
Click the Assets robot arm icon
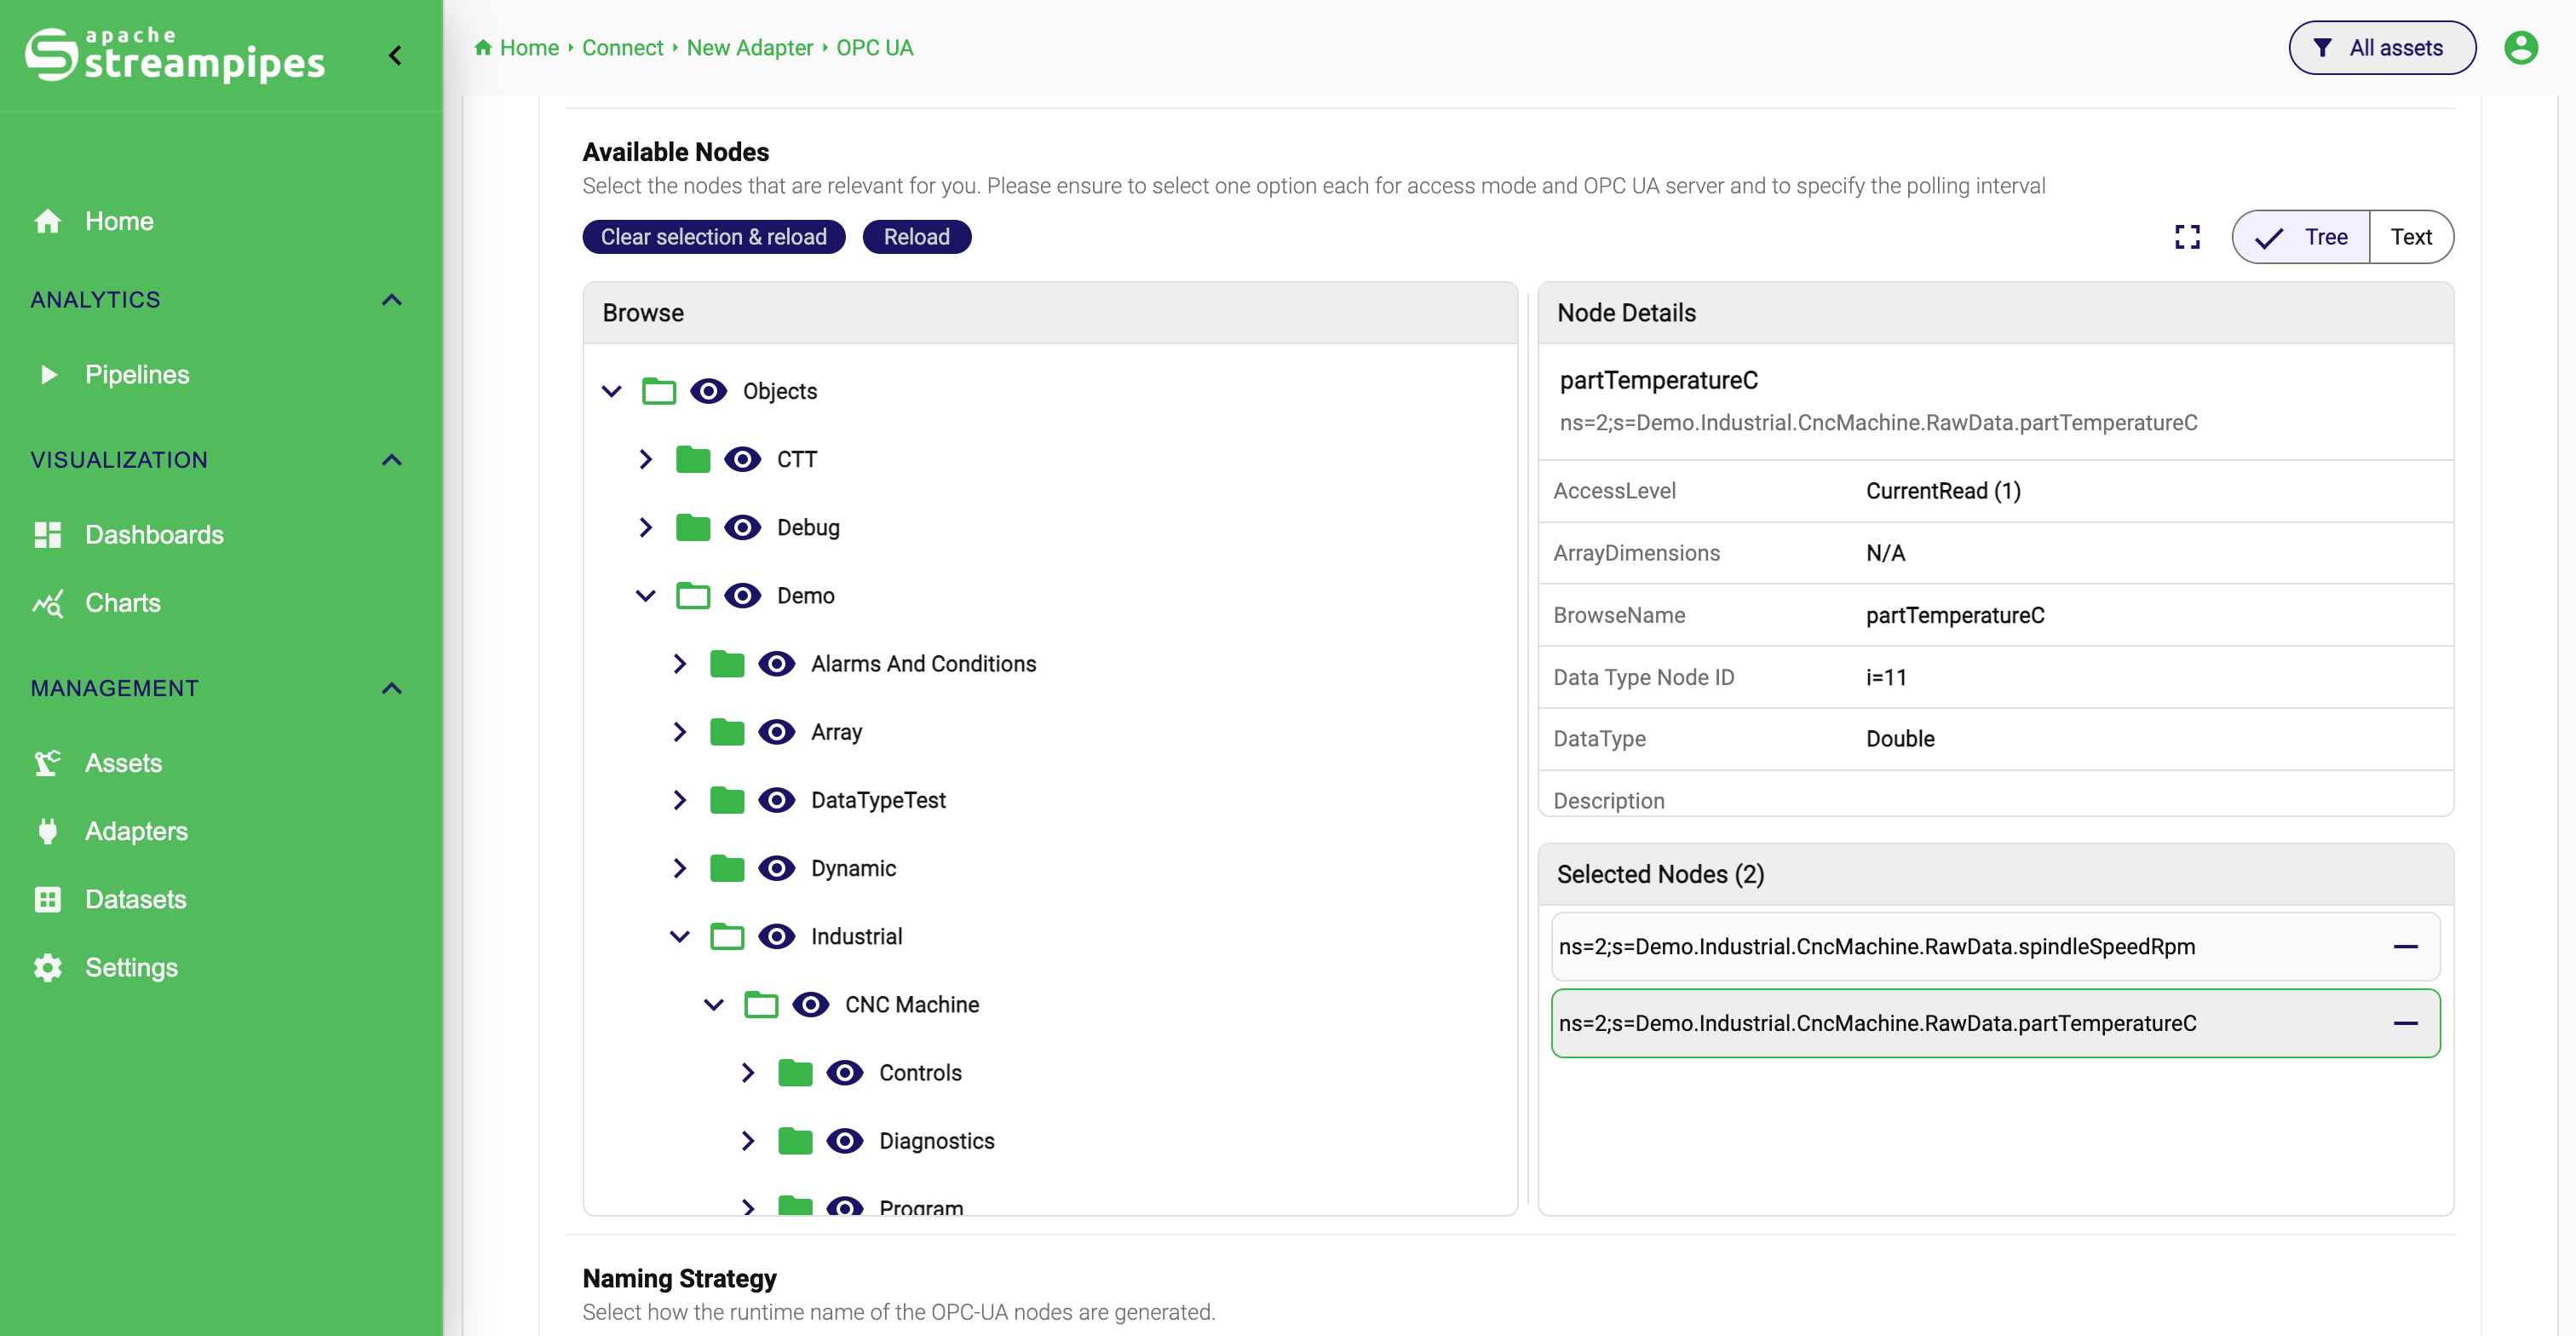47,763
